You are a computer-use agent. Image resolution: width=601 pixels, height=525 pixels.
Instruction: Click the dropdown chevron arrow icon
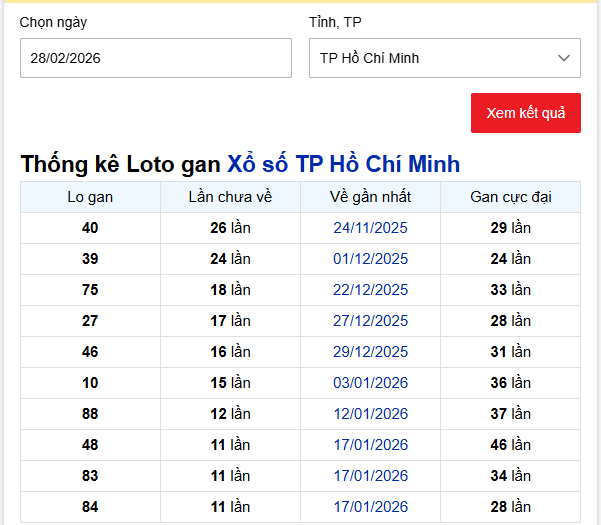[564, 58]
